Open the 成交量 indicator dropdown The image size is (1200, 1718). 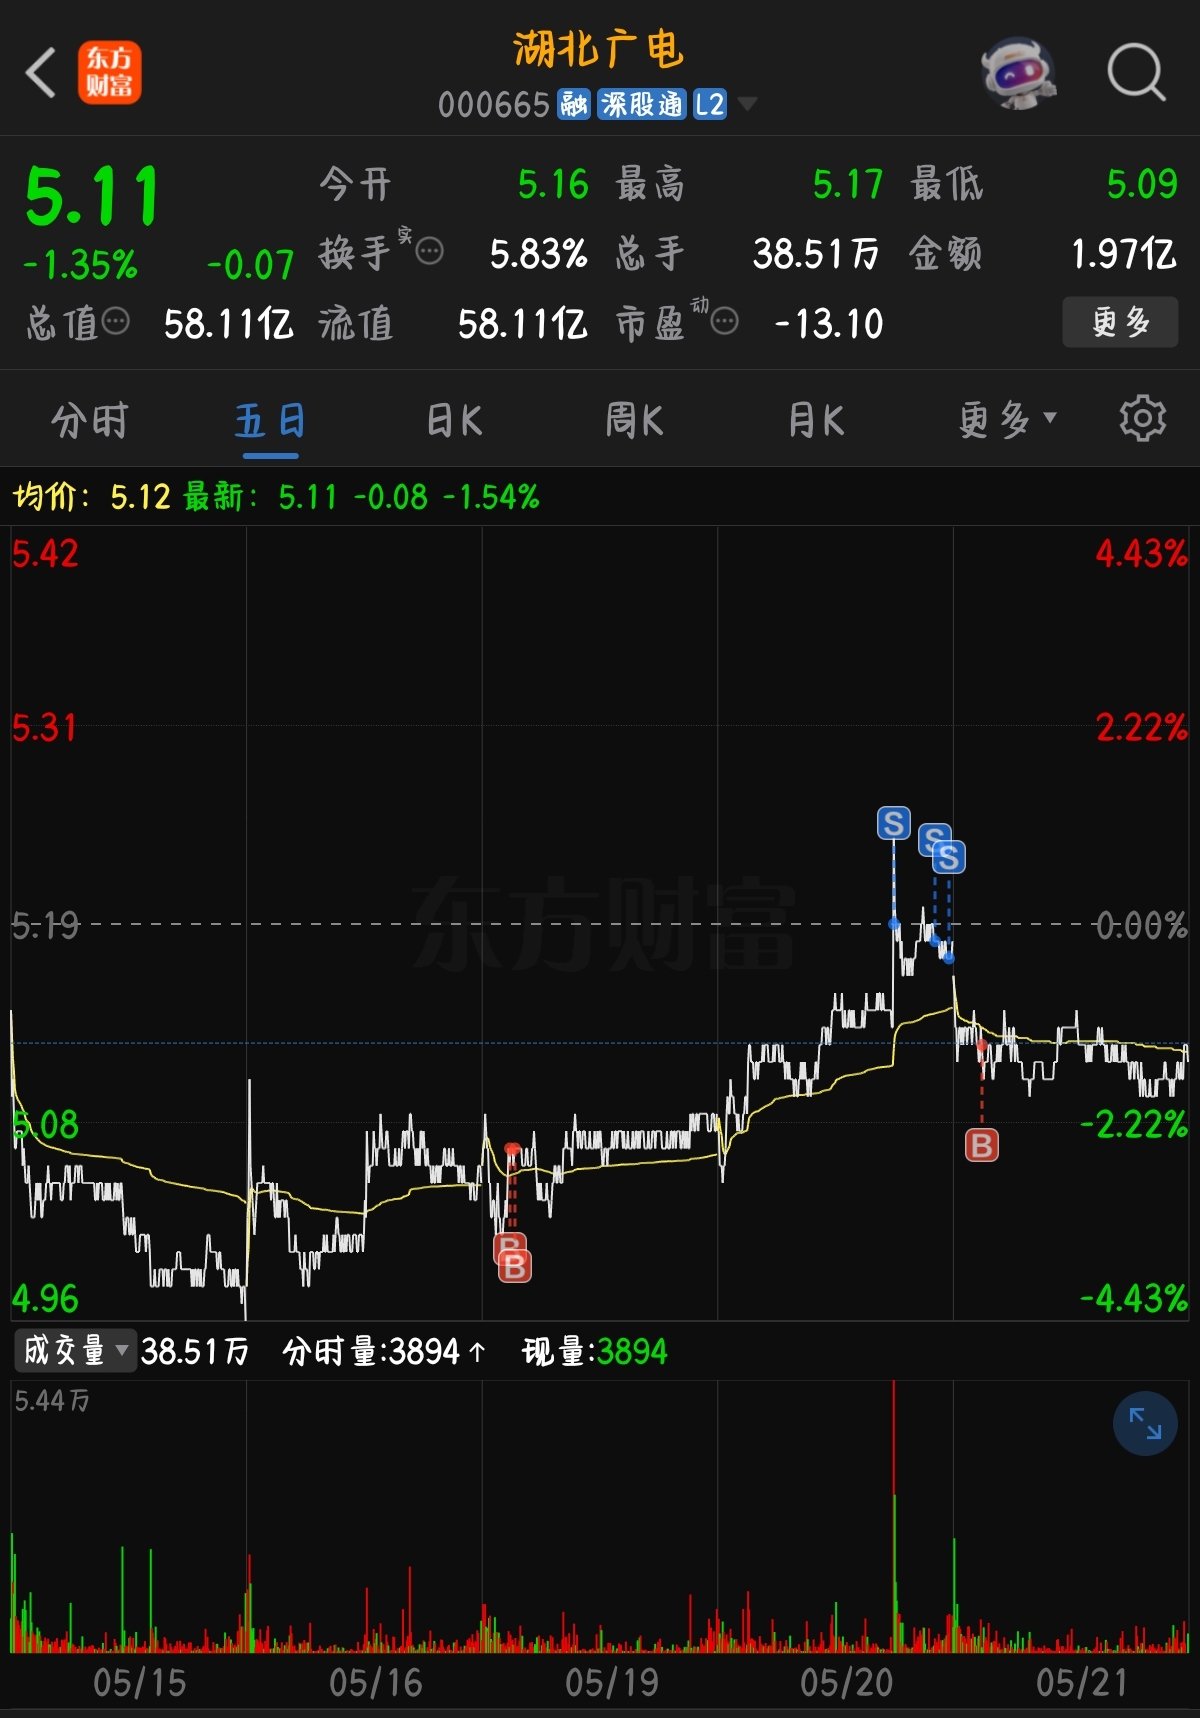pos(74,1351)
